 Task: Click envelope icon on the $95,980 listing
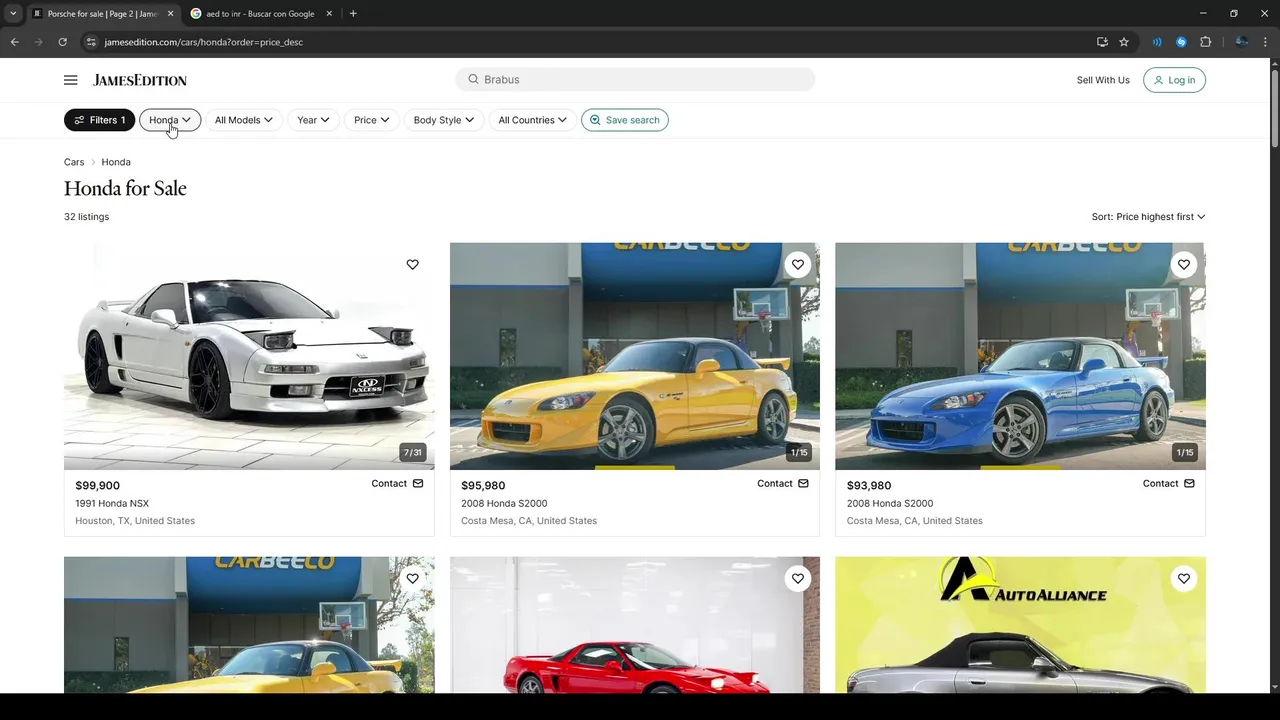click(x=803, y=484)
